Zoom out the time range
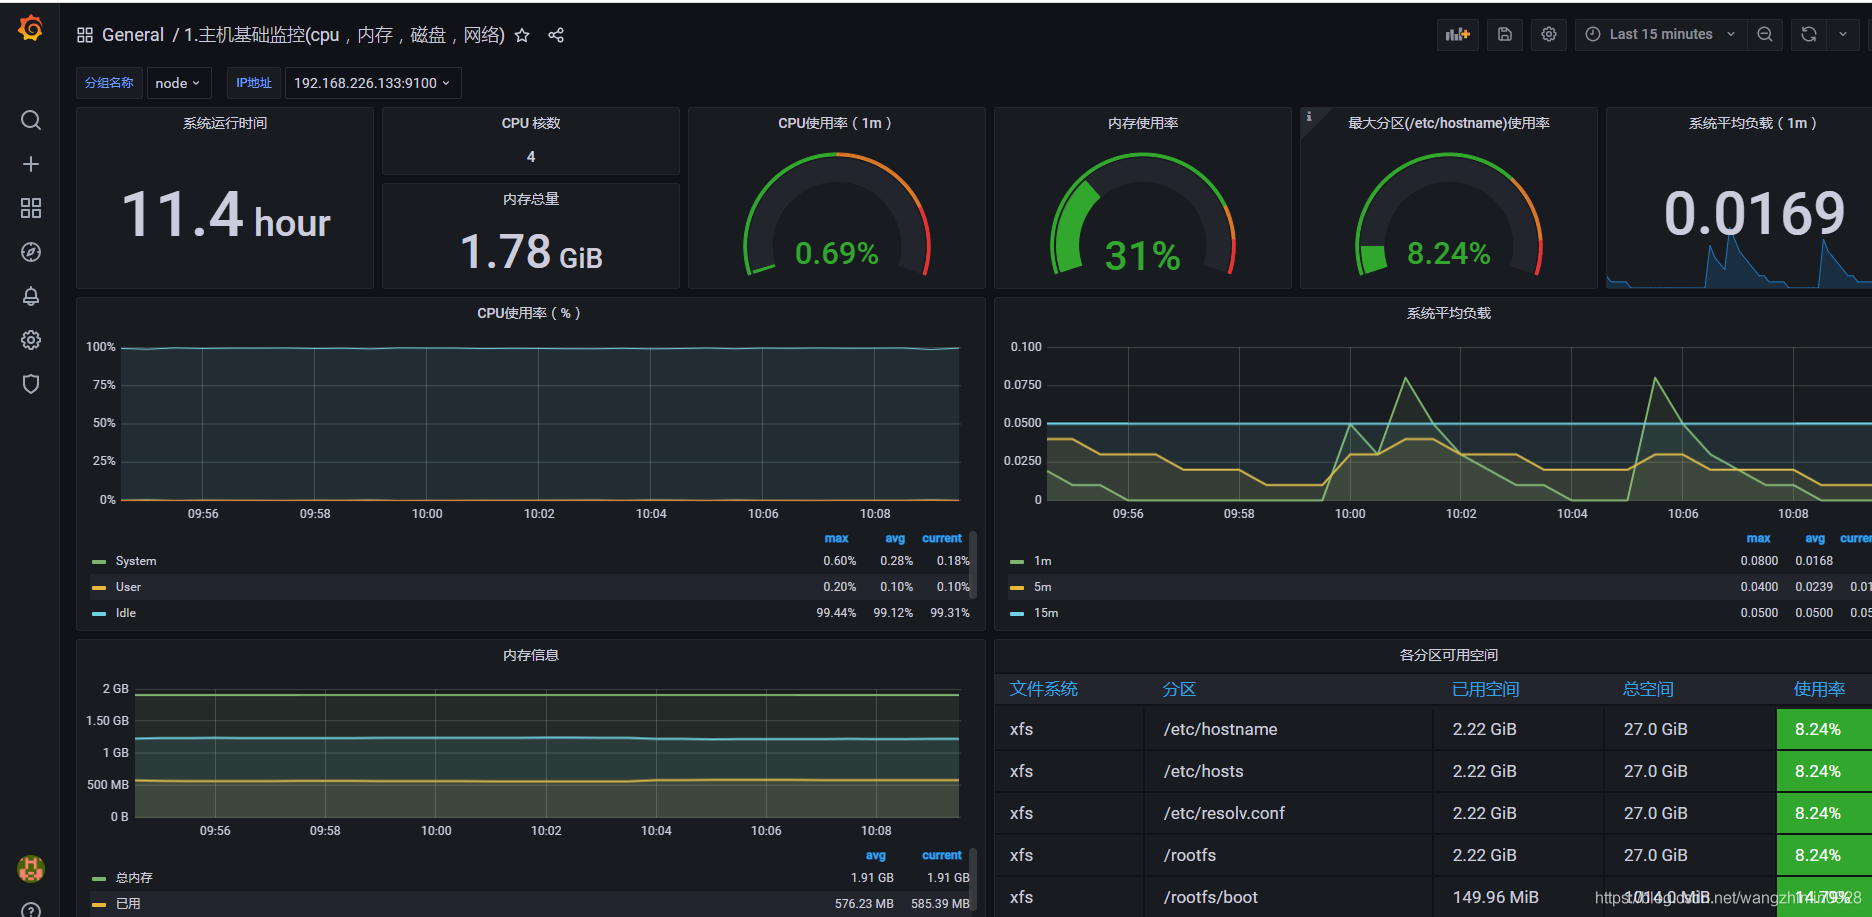This screenshot has width=1872, height=917. point(1764,34)
